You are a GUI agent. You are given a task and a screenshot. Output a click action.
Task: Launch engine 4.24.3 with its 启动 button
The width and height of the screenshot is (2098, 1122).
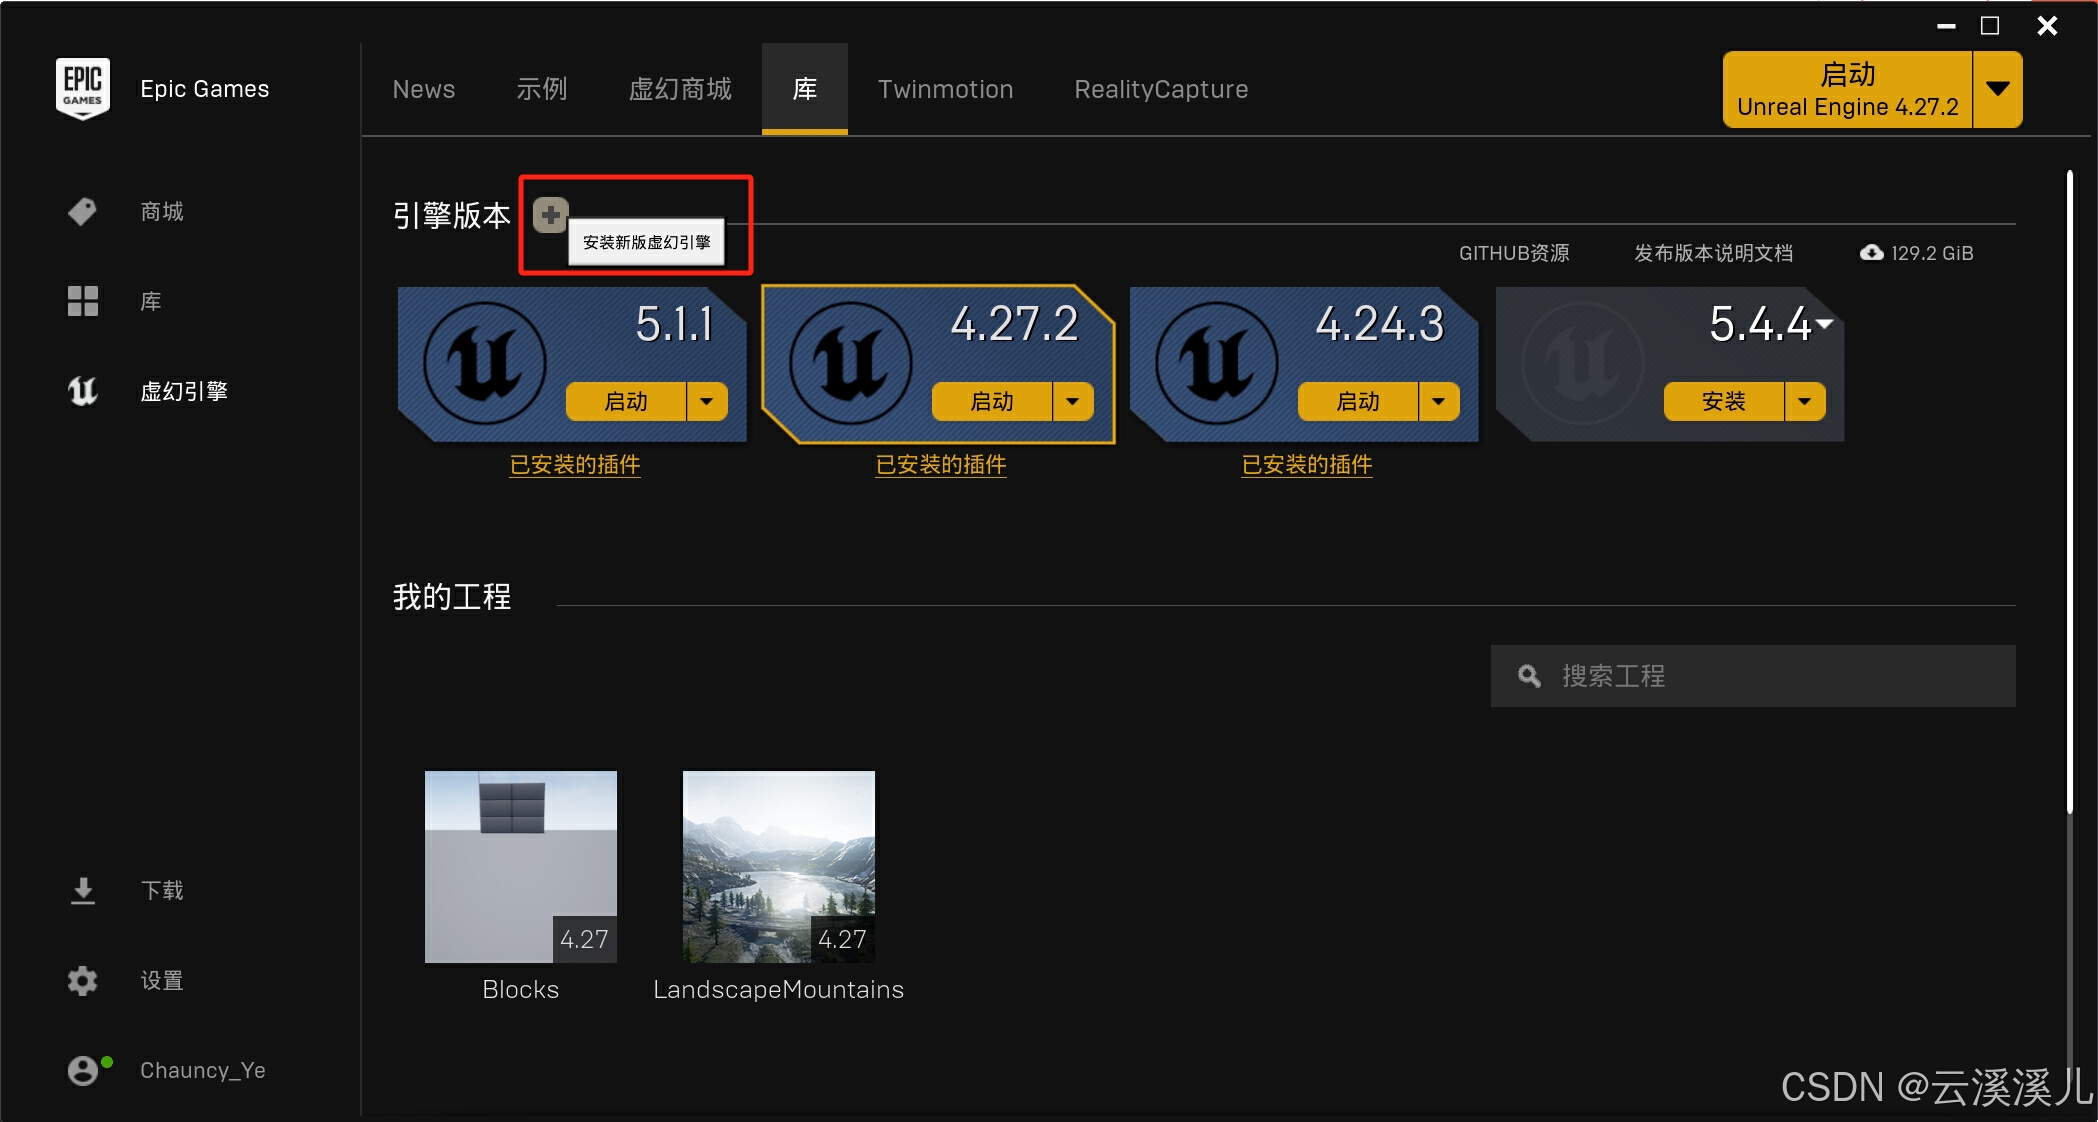tap(1357, 401)
